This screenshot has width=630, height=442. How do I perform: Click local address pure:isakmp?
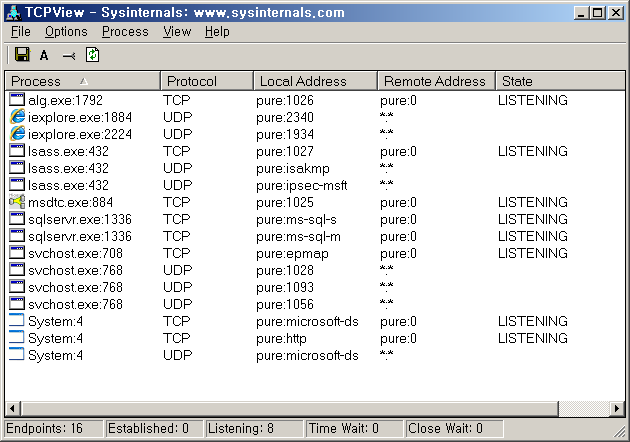(292, 168)
